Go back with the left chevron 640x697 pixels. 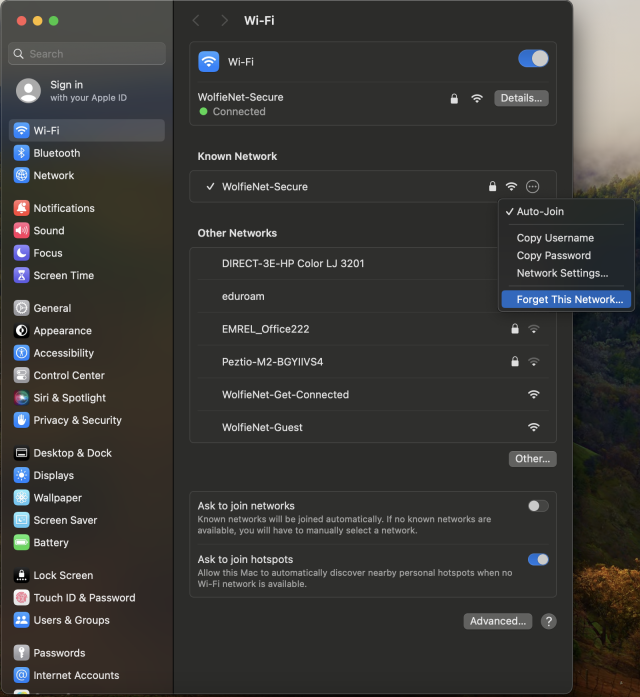(x=196, y=20)
